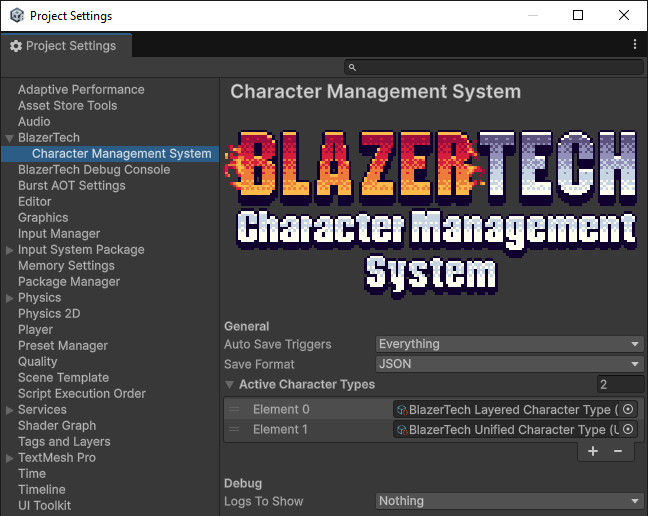This screenshot has height=516, width=648.
Task: Select the Physics category label
Action: tap(39, 298)
